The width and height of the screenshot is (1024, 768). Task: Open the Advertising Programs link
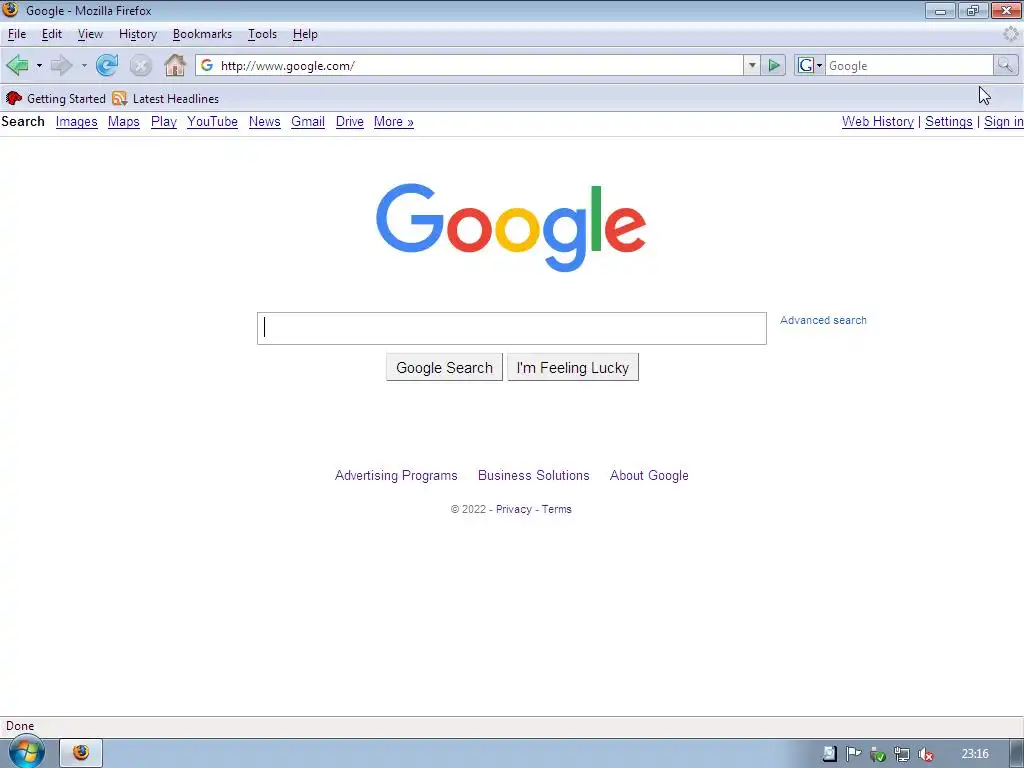coord(396,475)
